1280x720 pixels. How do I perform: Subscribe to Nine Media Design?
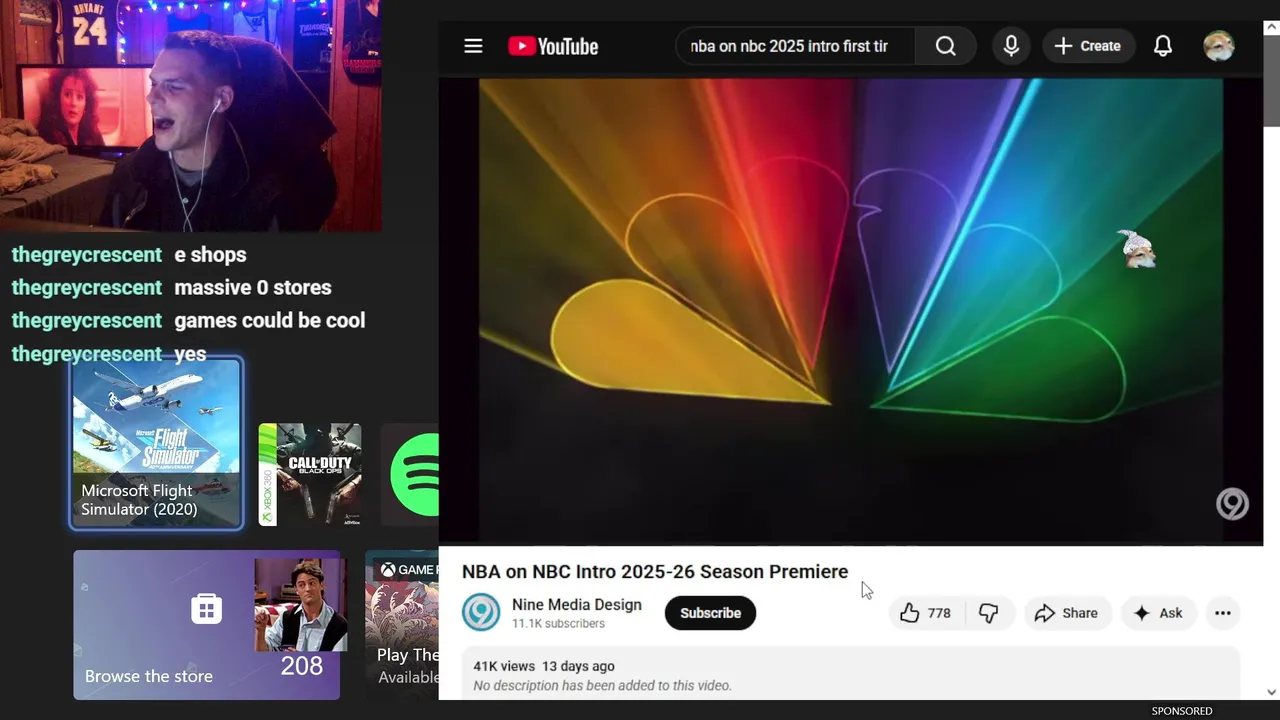710,613
